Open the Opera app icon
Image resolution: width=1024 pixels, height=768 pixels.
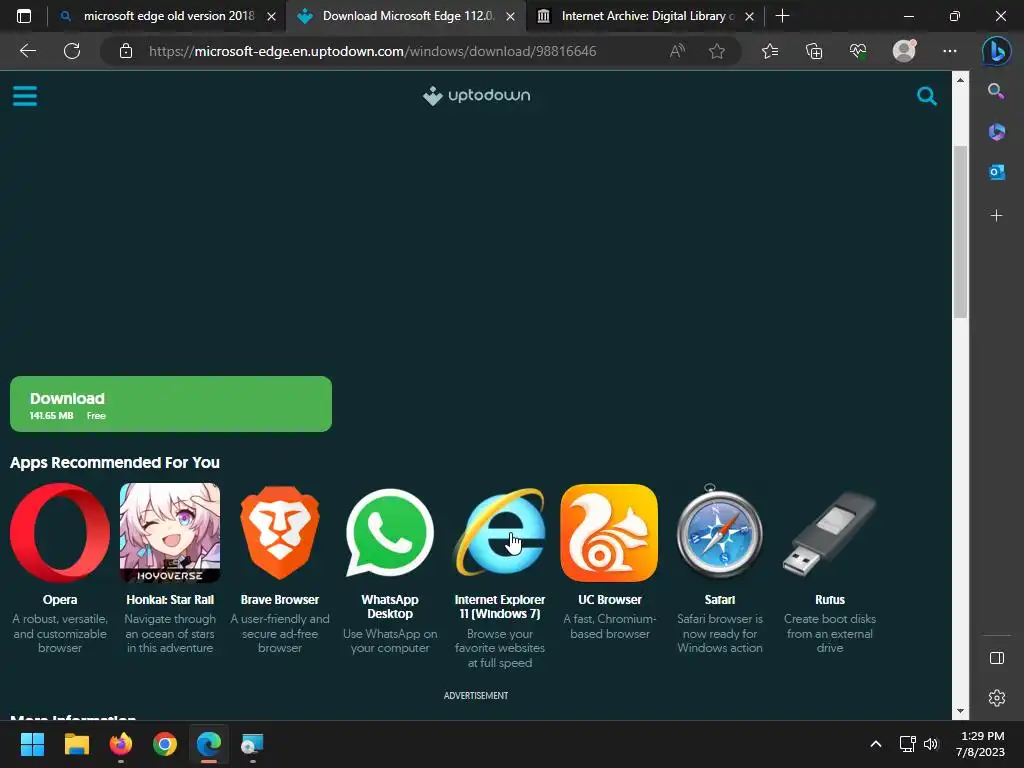(x=59, y=533)
